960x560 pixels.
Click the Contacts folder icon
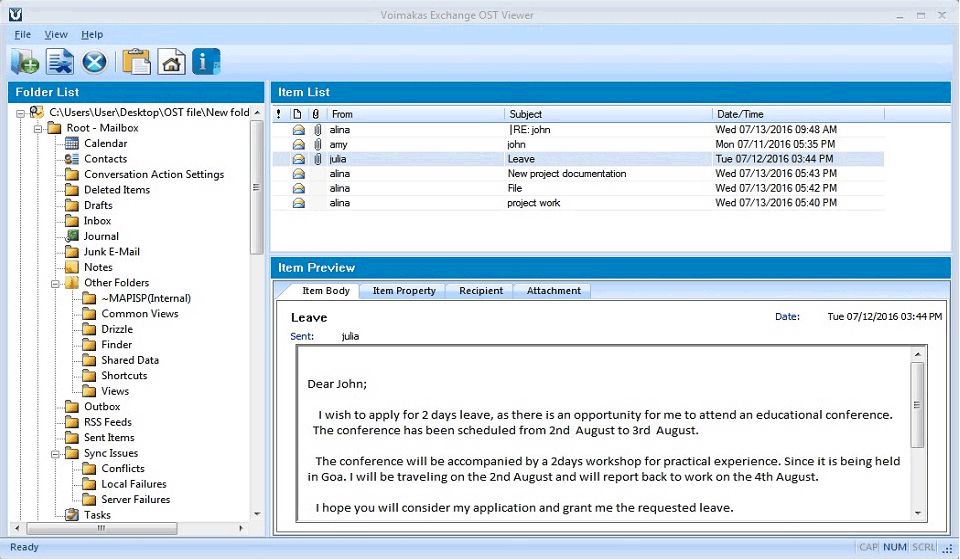72,159
